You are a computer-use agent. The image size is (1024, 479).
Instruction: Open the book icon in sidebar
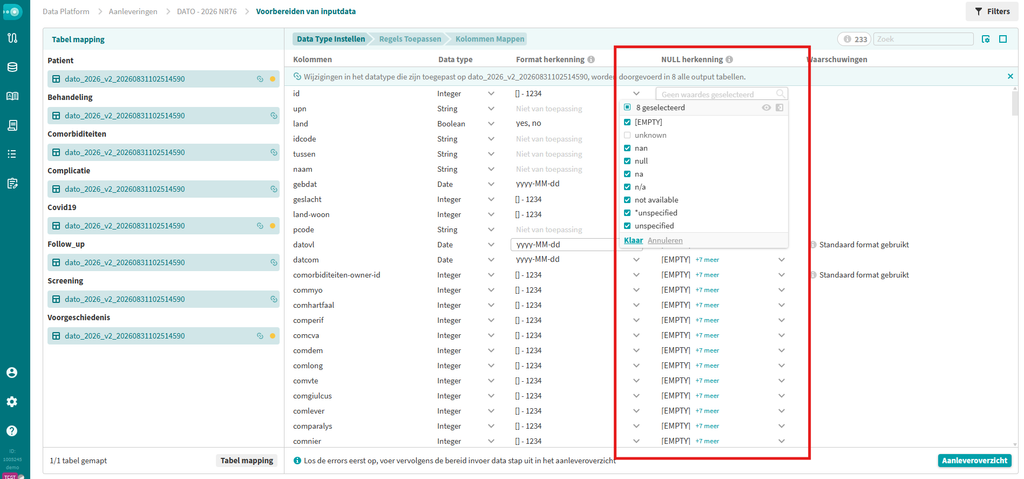coord(12,97)
